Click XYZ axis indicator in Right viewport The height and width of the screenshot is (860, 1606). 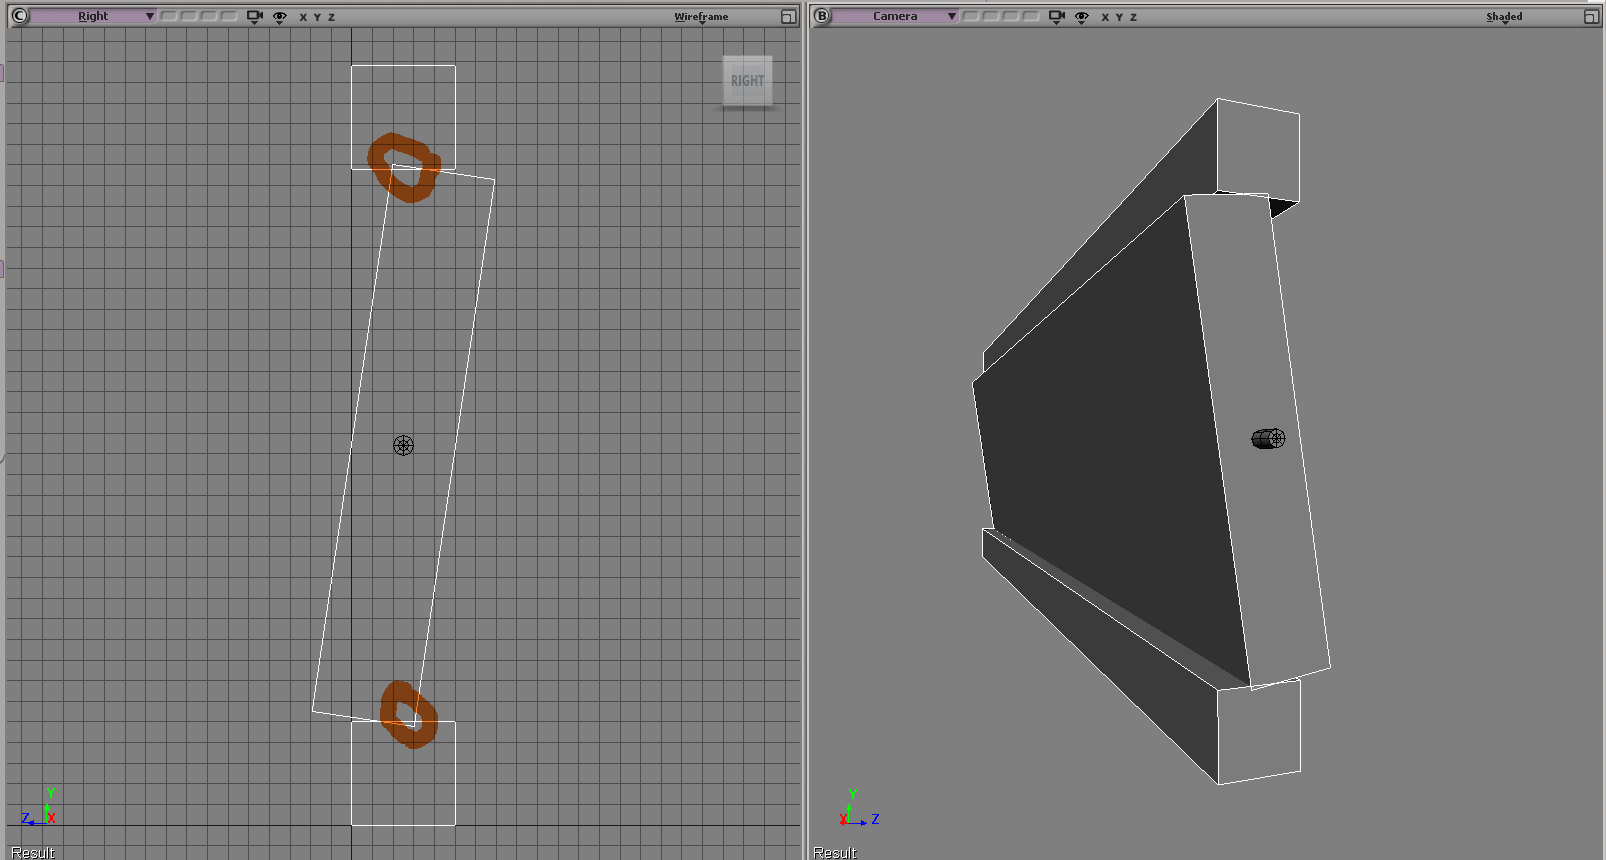point(39,808)
